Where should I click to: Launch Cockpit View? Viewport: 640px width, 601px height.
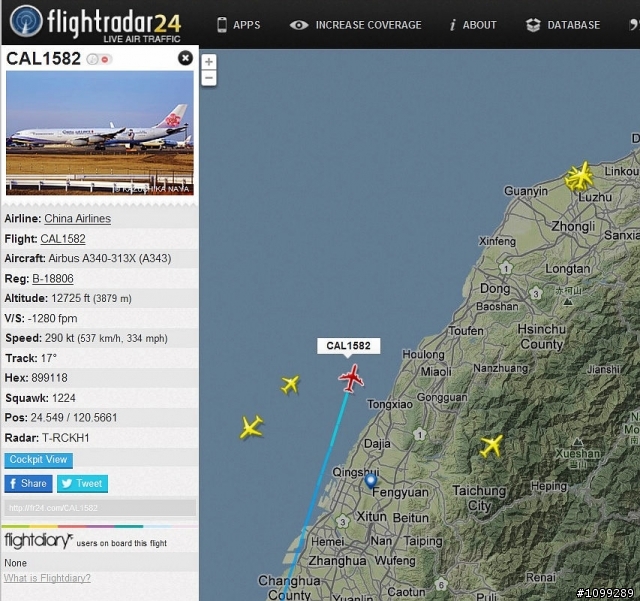(x=39, y=460)
